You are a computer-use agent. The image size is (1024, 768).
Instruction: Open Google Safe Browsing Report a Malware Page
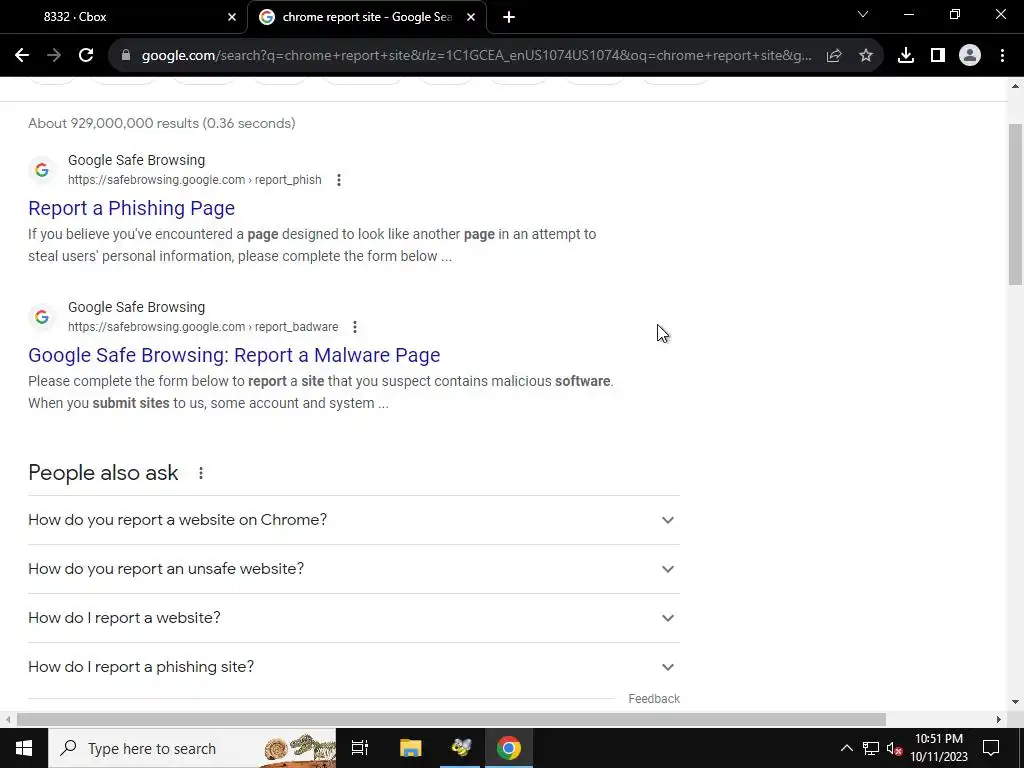click(x=234, y=355)
